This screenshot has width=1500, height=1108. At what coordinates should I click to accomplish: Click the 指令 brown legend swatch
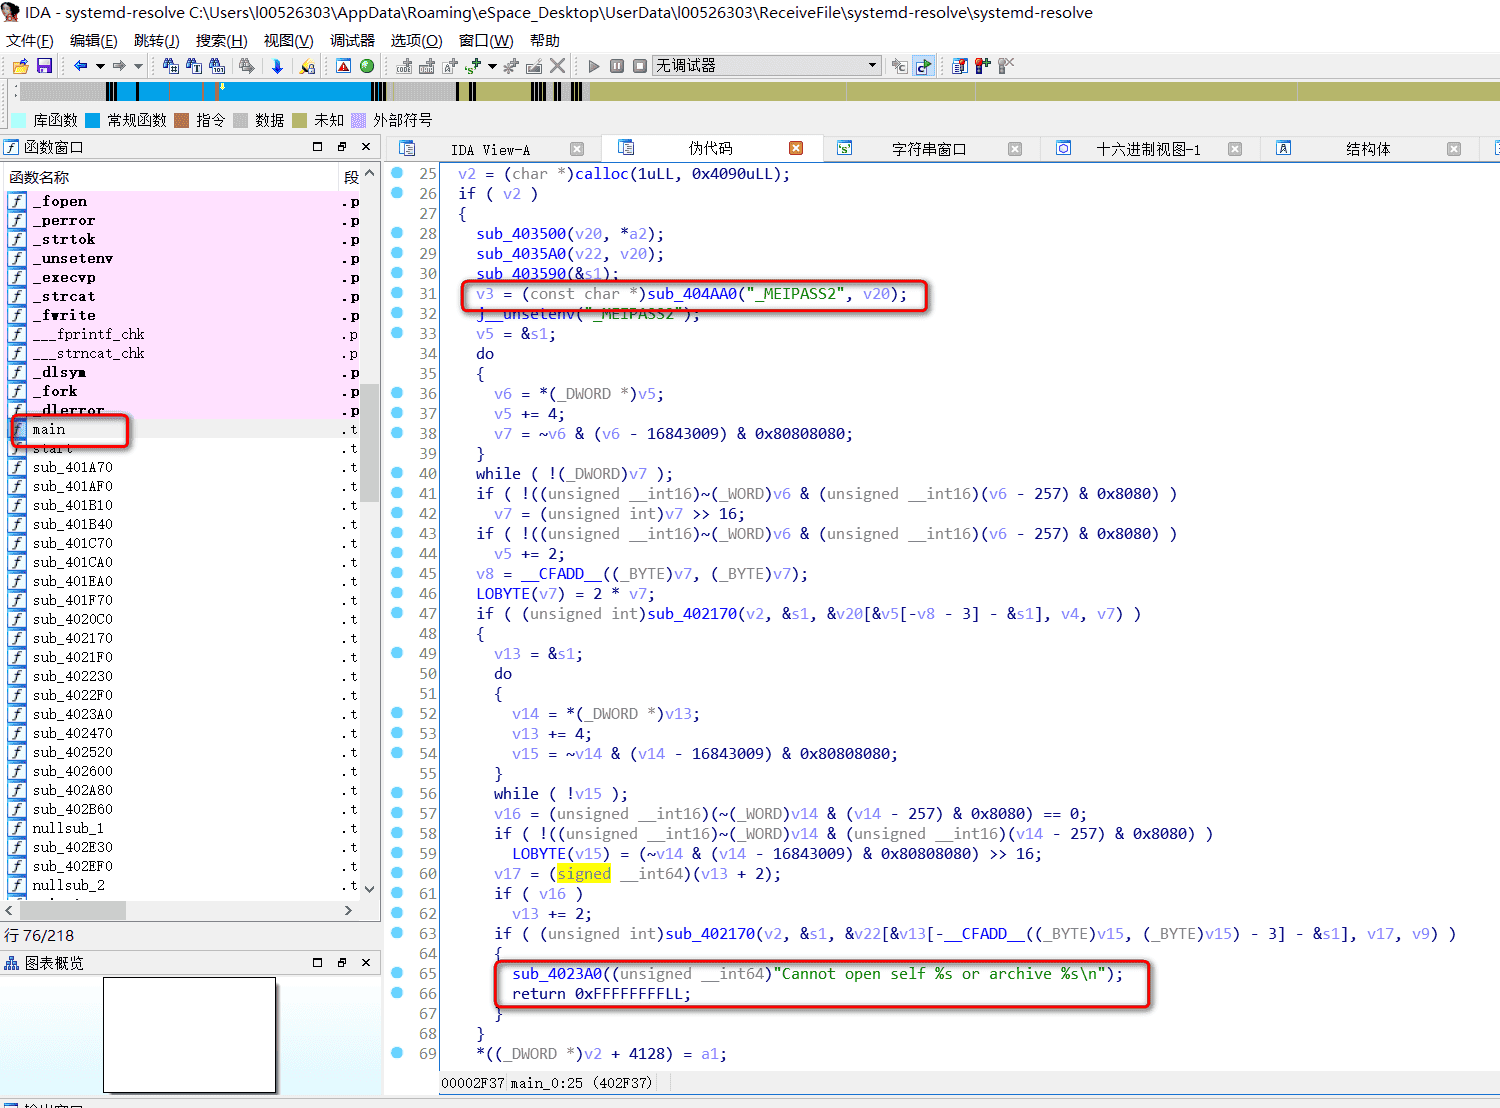point(182,120)
